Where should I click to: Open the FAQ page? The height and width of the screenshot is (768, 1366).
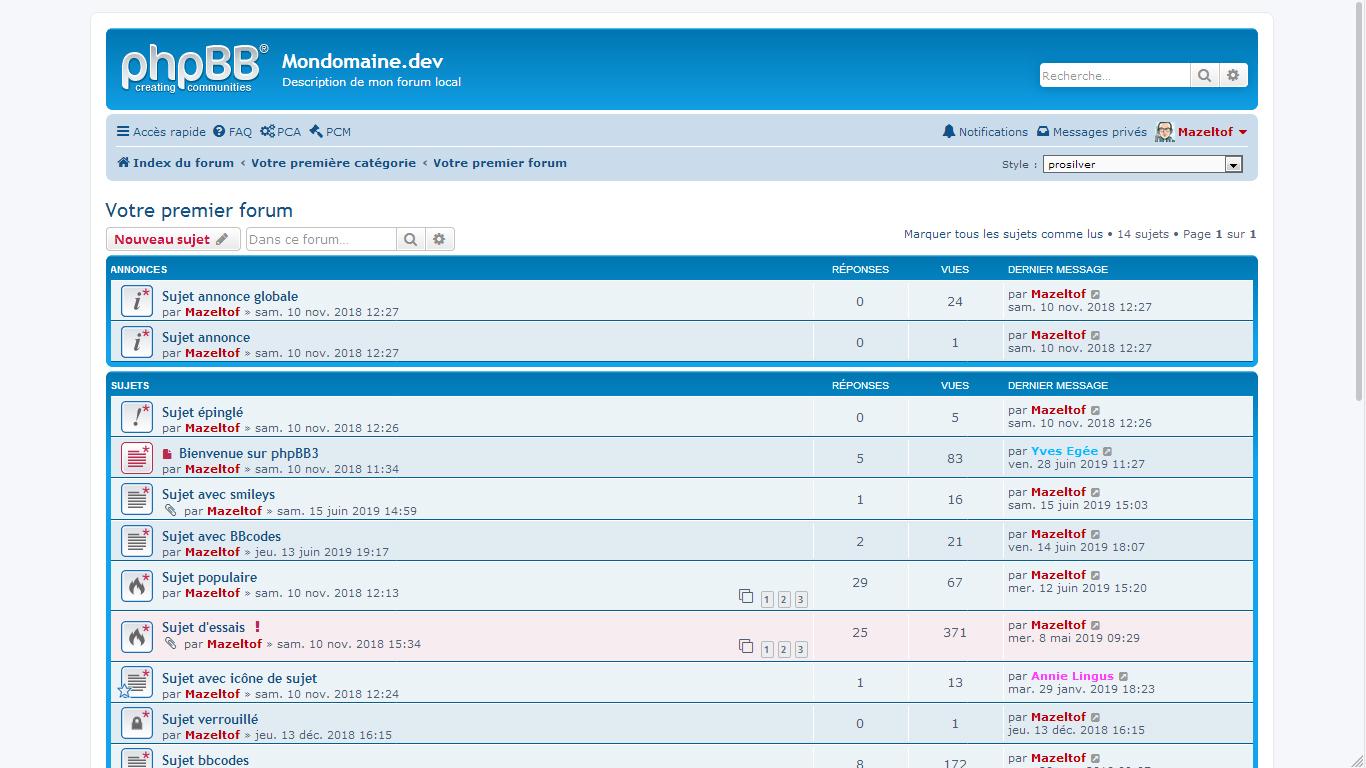[232, 132]
